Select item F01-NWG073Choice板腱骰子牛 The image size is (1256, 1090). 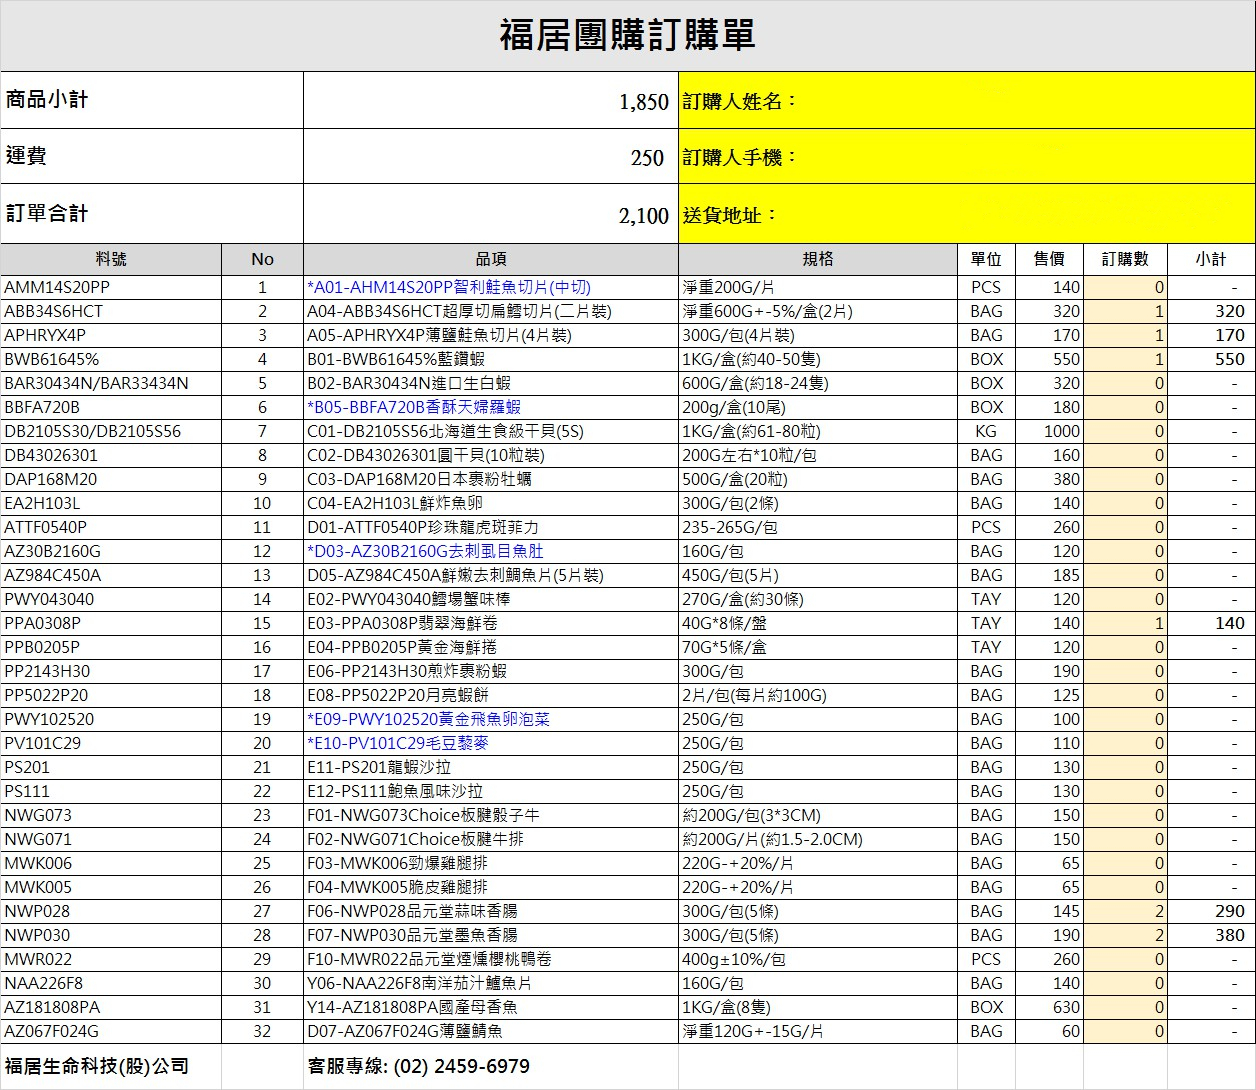[x=423, y=815]
